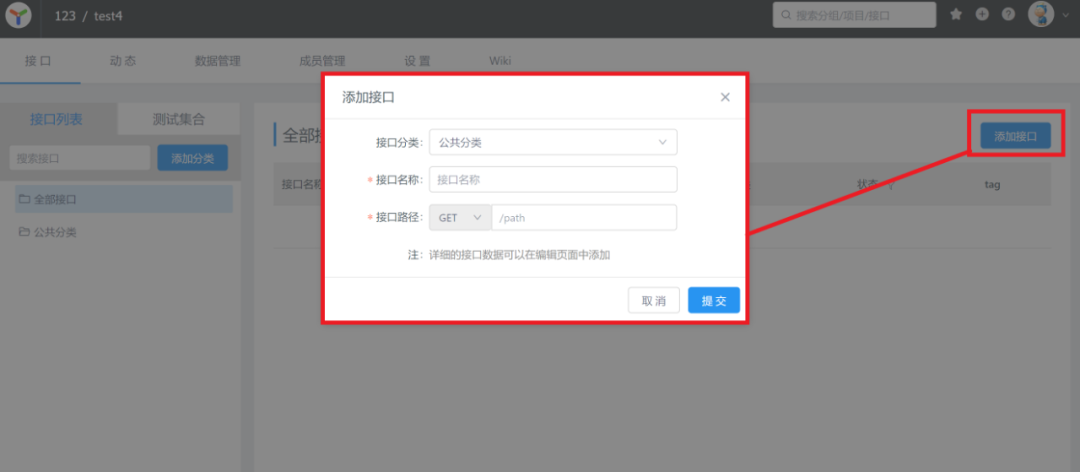This screenshot has width=1080, height=472.
Task: Switch to the 数据管理 tab
Action: [x=218, y=61]
